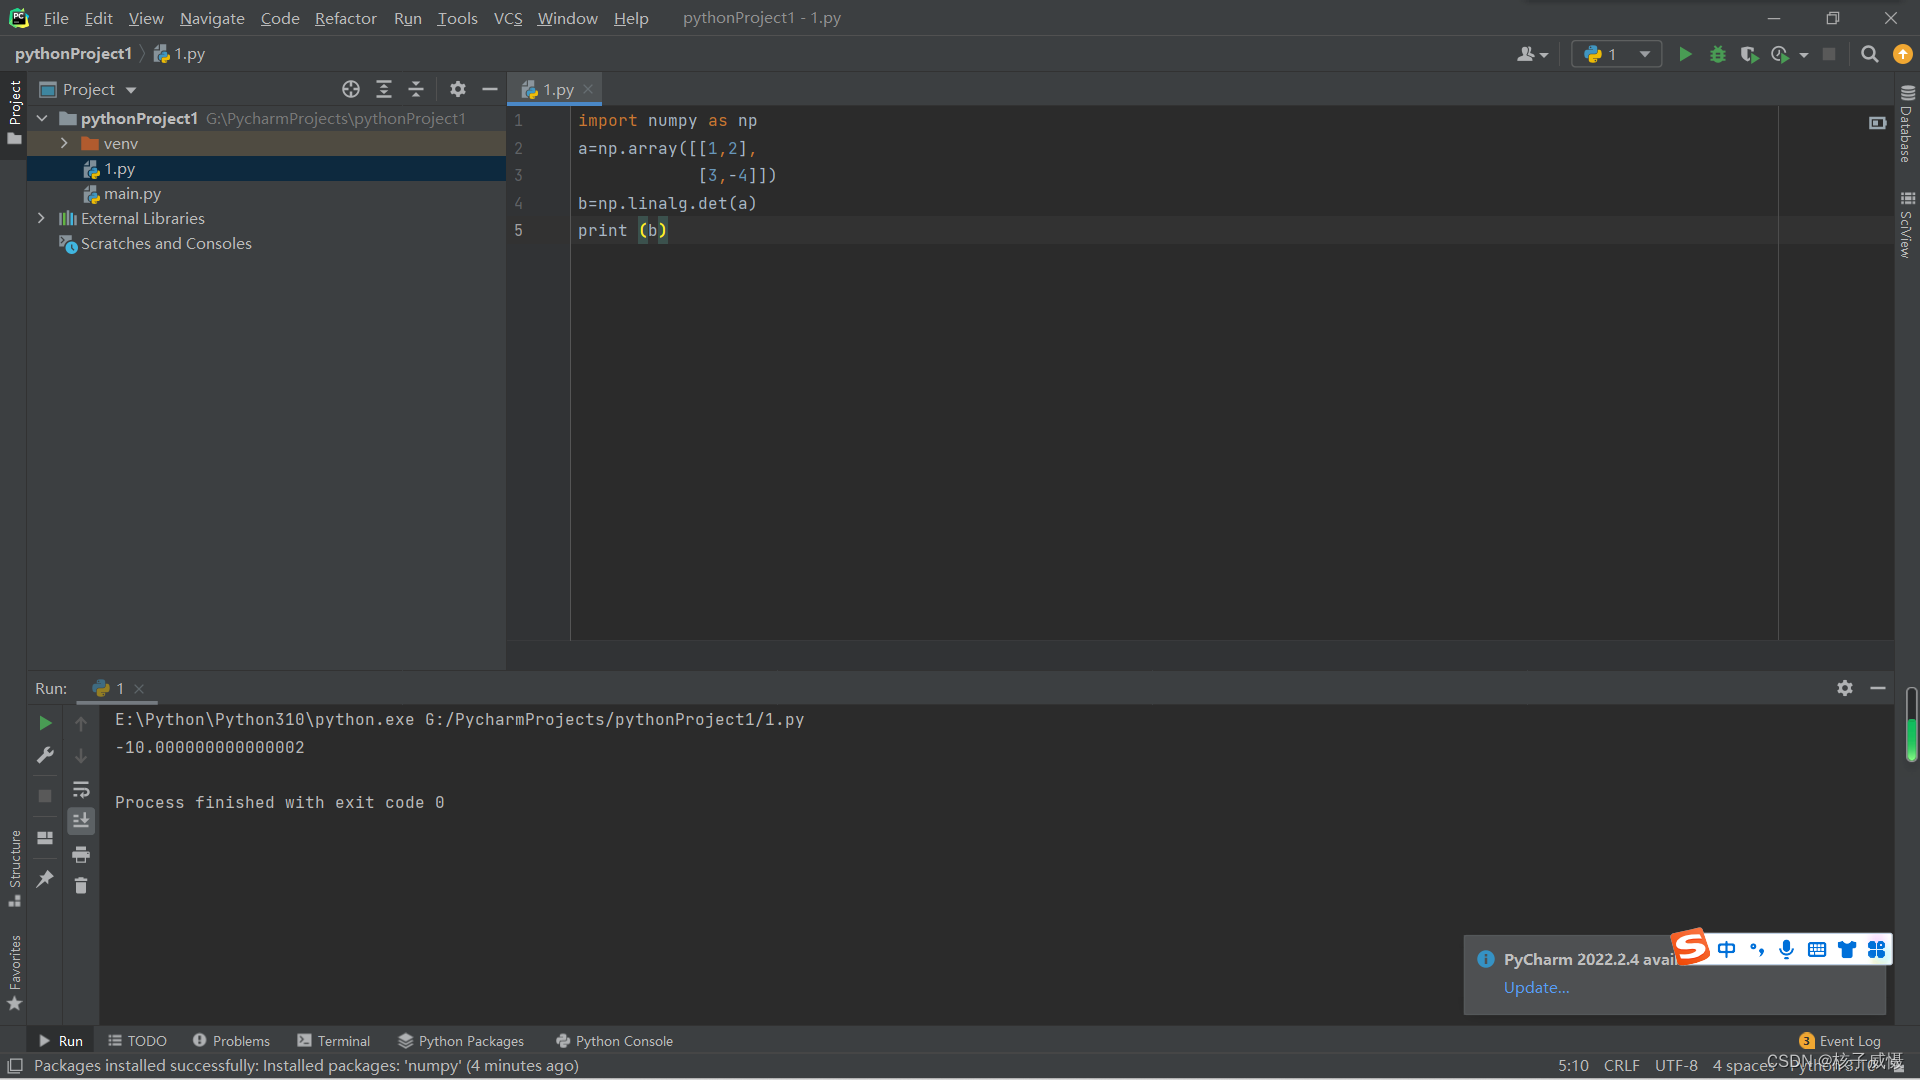Toggle soft-wrap in Run console

[x=81, y=789]
